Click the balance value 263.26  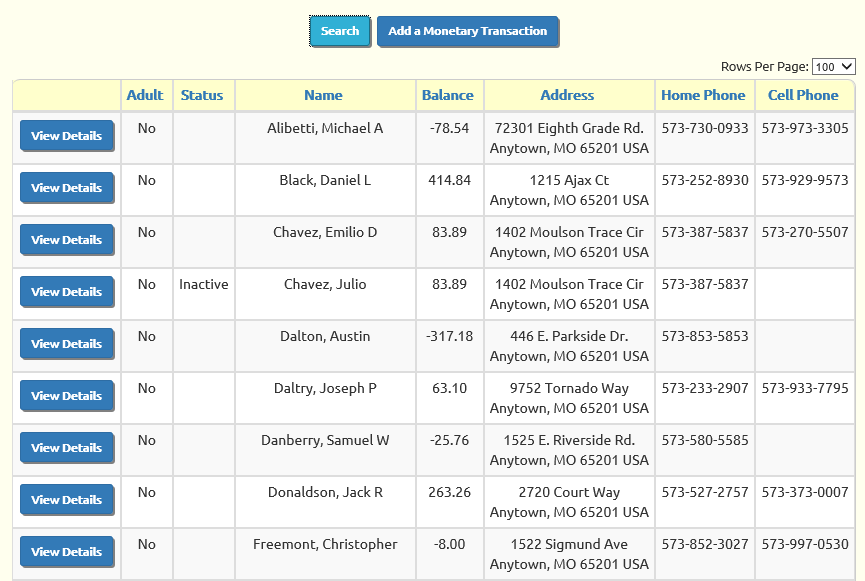(450, 492)
